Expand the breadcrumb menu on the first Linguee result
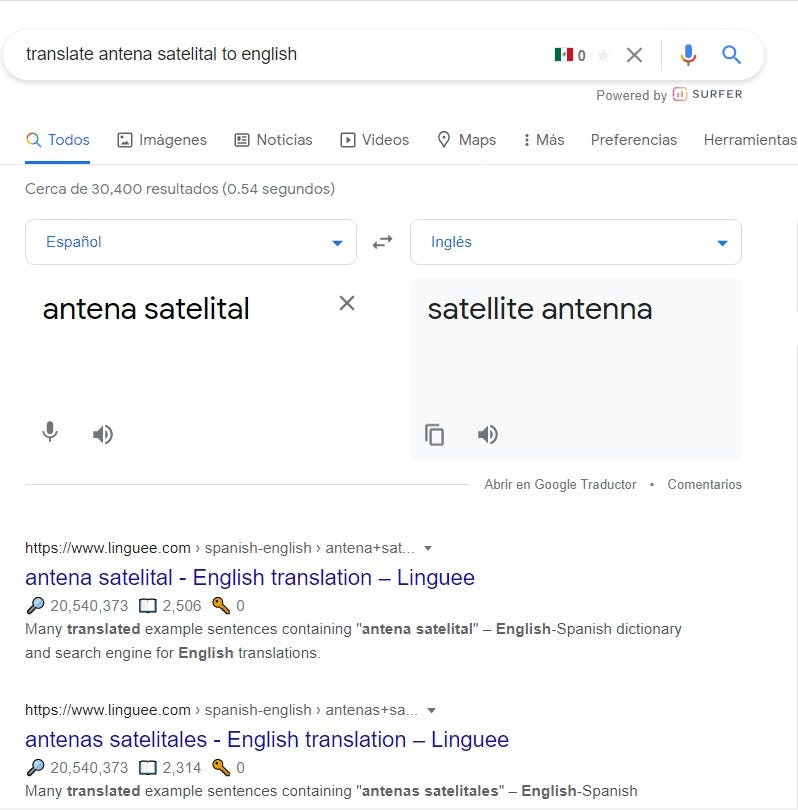Image resolution: width=798 pixels, height=810 pixels. (x=428, y=548)
